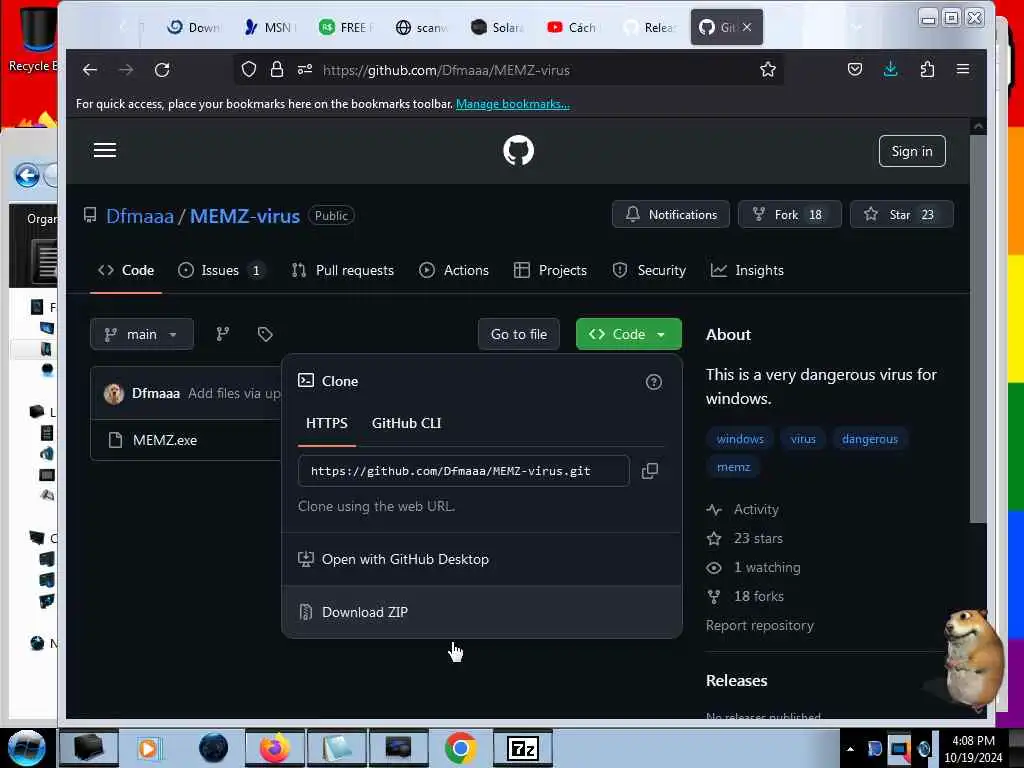Switch to the Solara browser tab
The image size is (1024, 768).
tap(497, 27)
